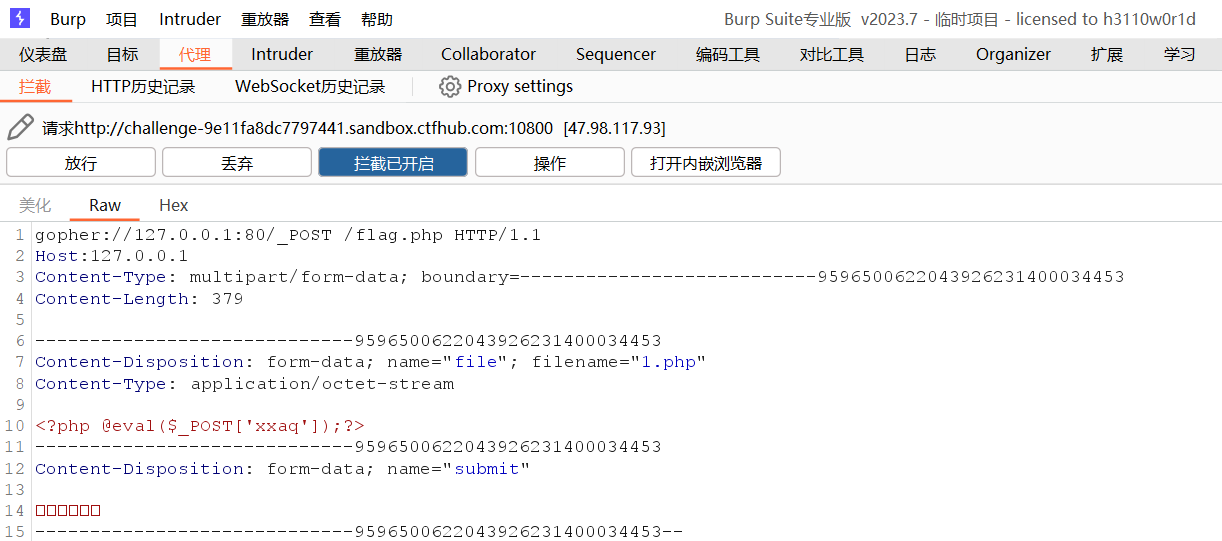Select the Raw view tab
The width and height of the screenshot is (1222, 541).
point(105,205)
